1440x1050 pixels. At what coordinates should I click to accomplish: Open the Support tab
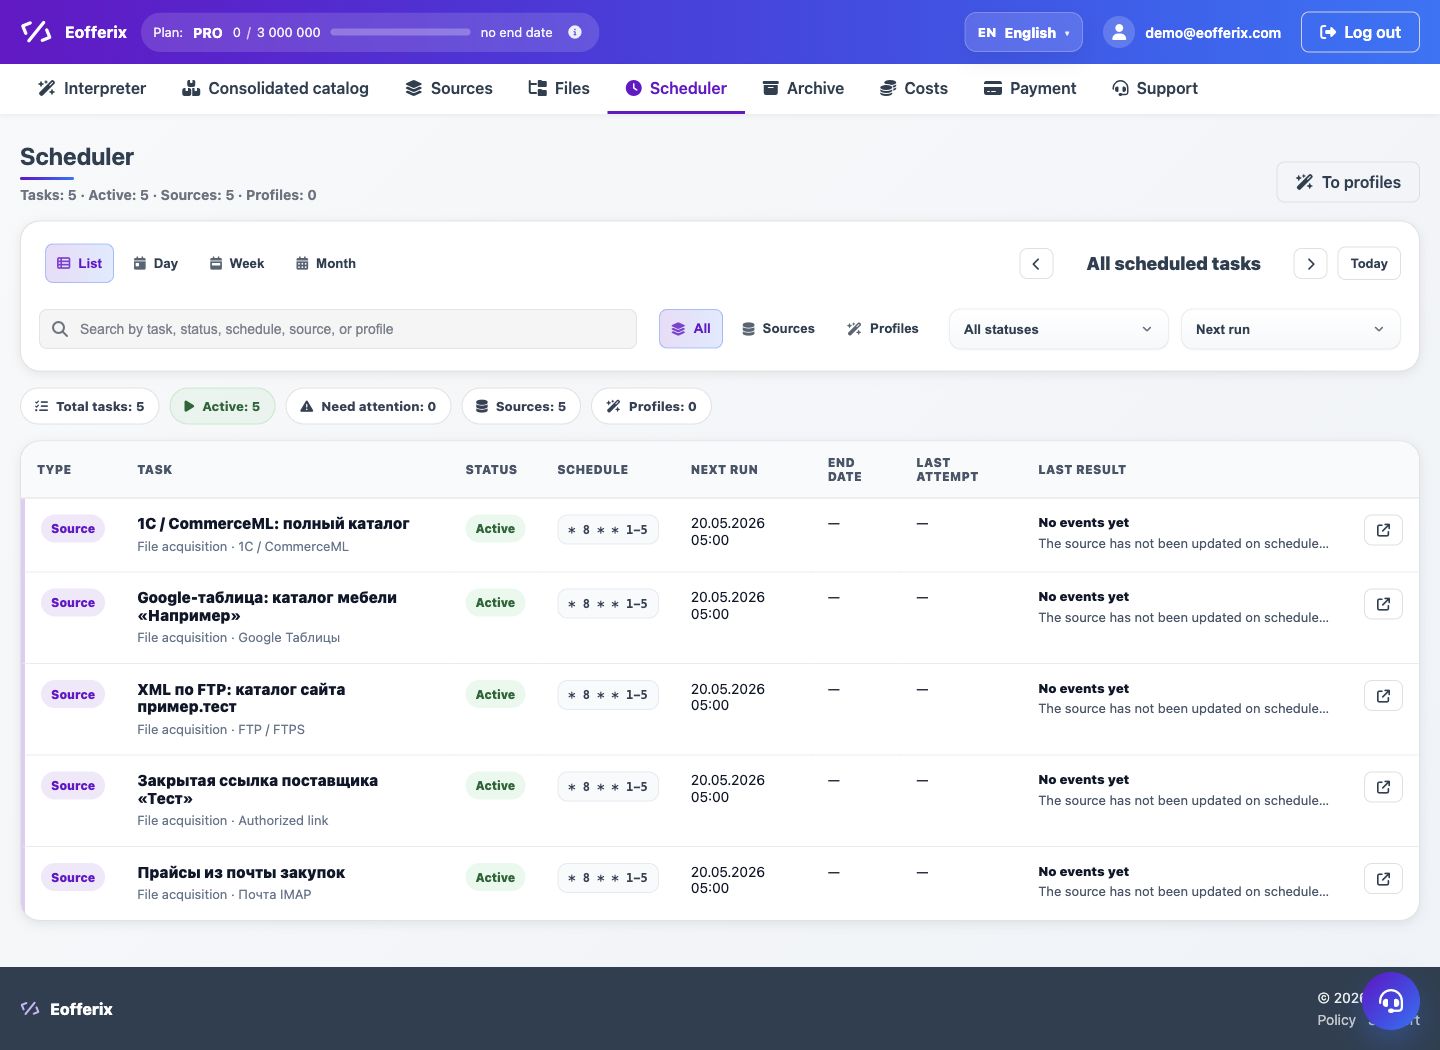click(x=1155, y=88)
